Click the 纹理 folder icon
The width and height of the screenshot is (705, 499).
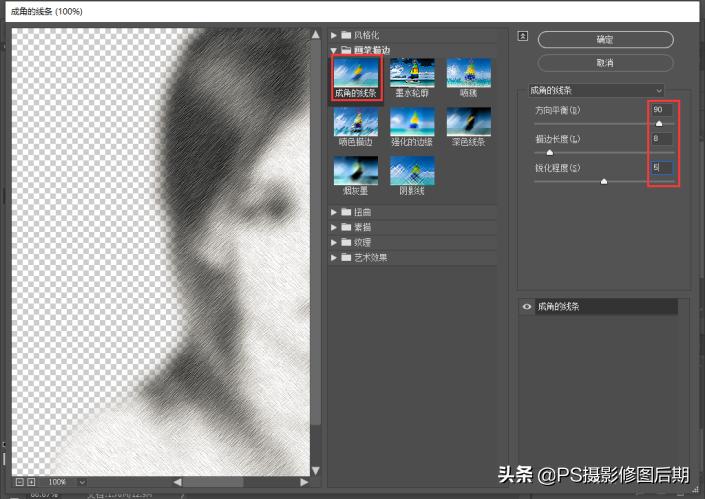[x=346, y=243]
